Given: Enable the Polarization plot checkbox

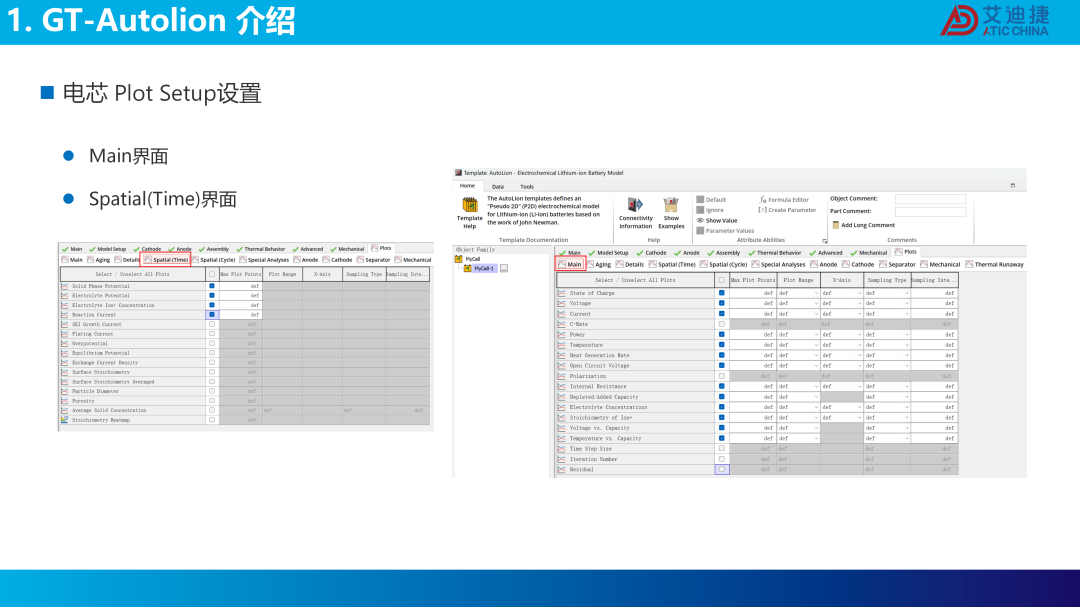Looking at the screenshot, I should click(x=722, y=376).
